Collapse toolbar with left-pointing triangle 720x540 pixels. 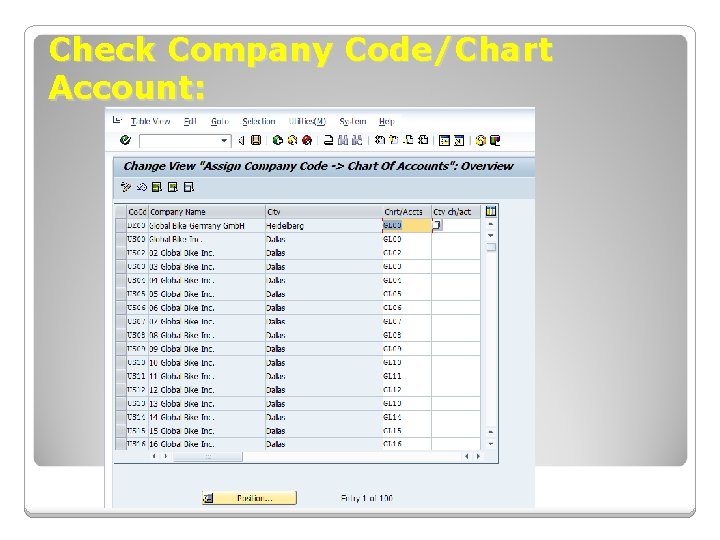[242, 141]
